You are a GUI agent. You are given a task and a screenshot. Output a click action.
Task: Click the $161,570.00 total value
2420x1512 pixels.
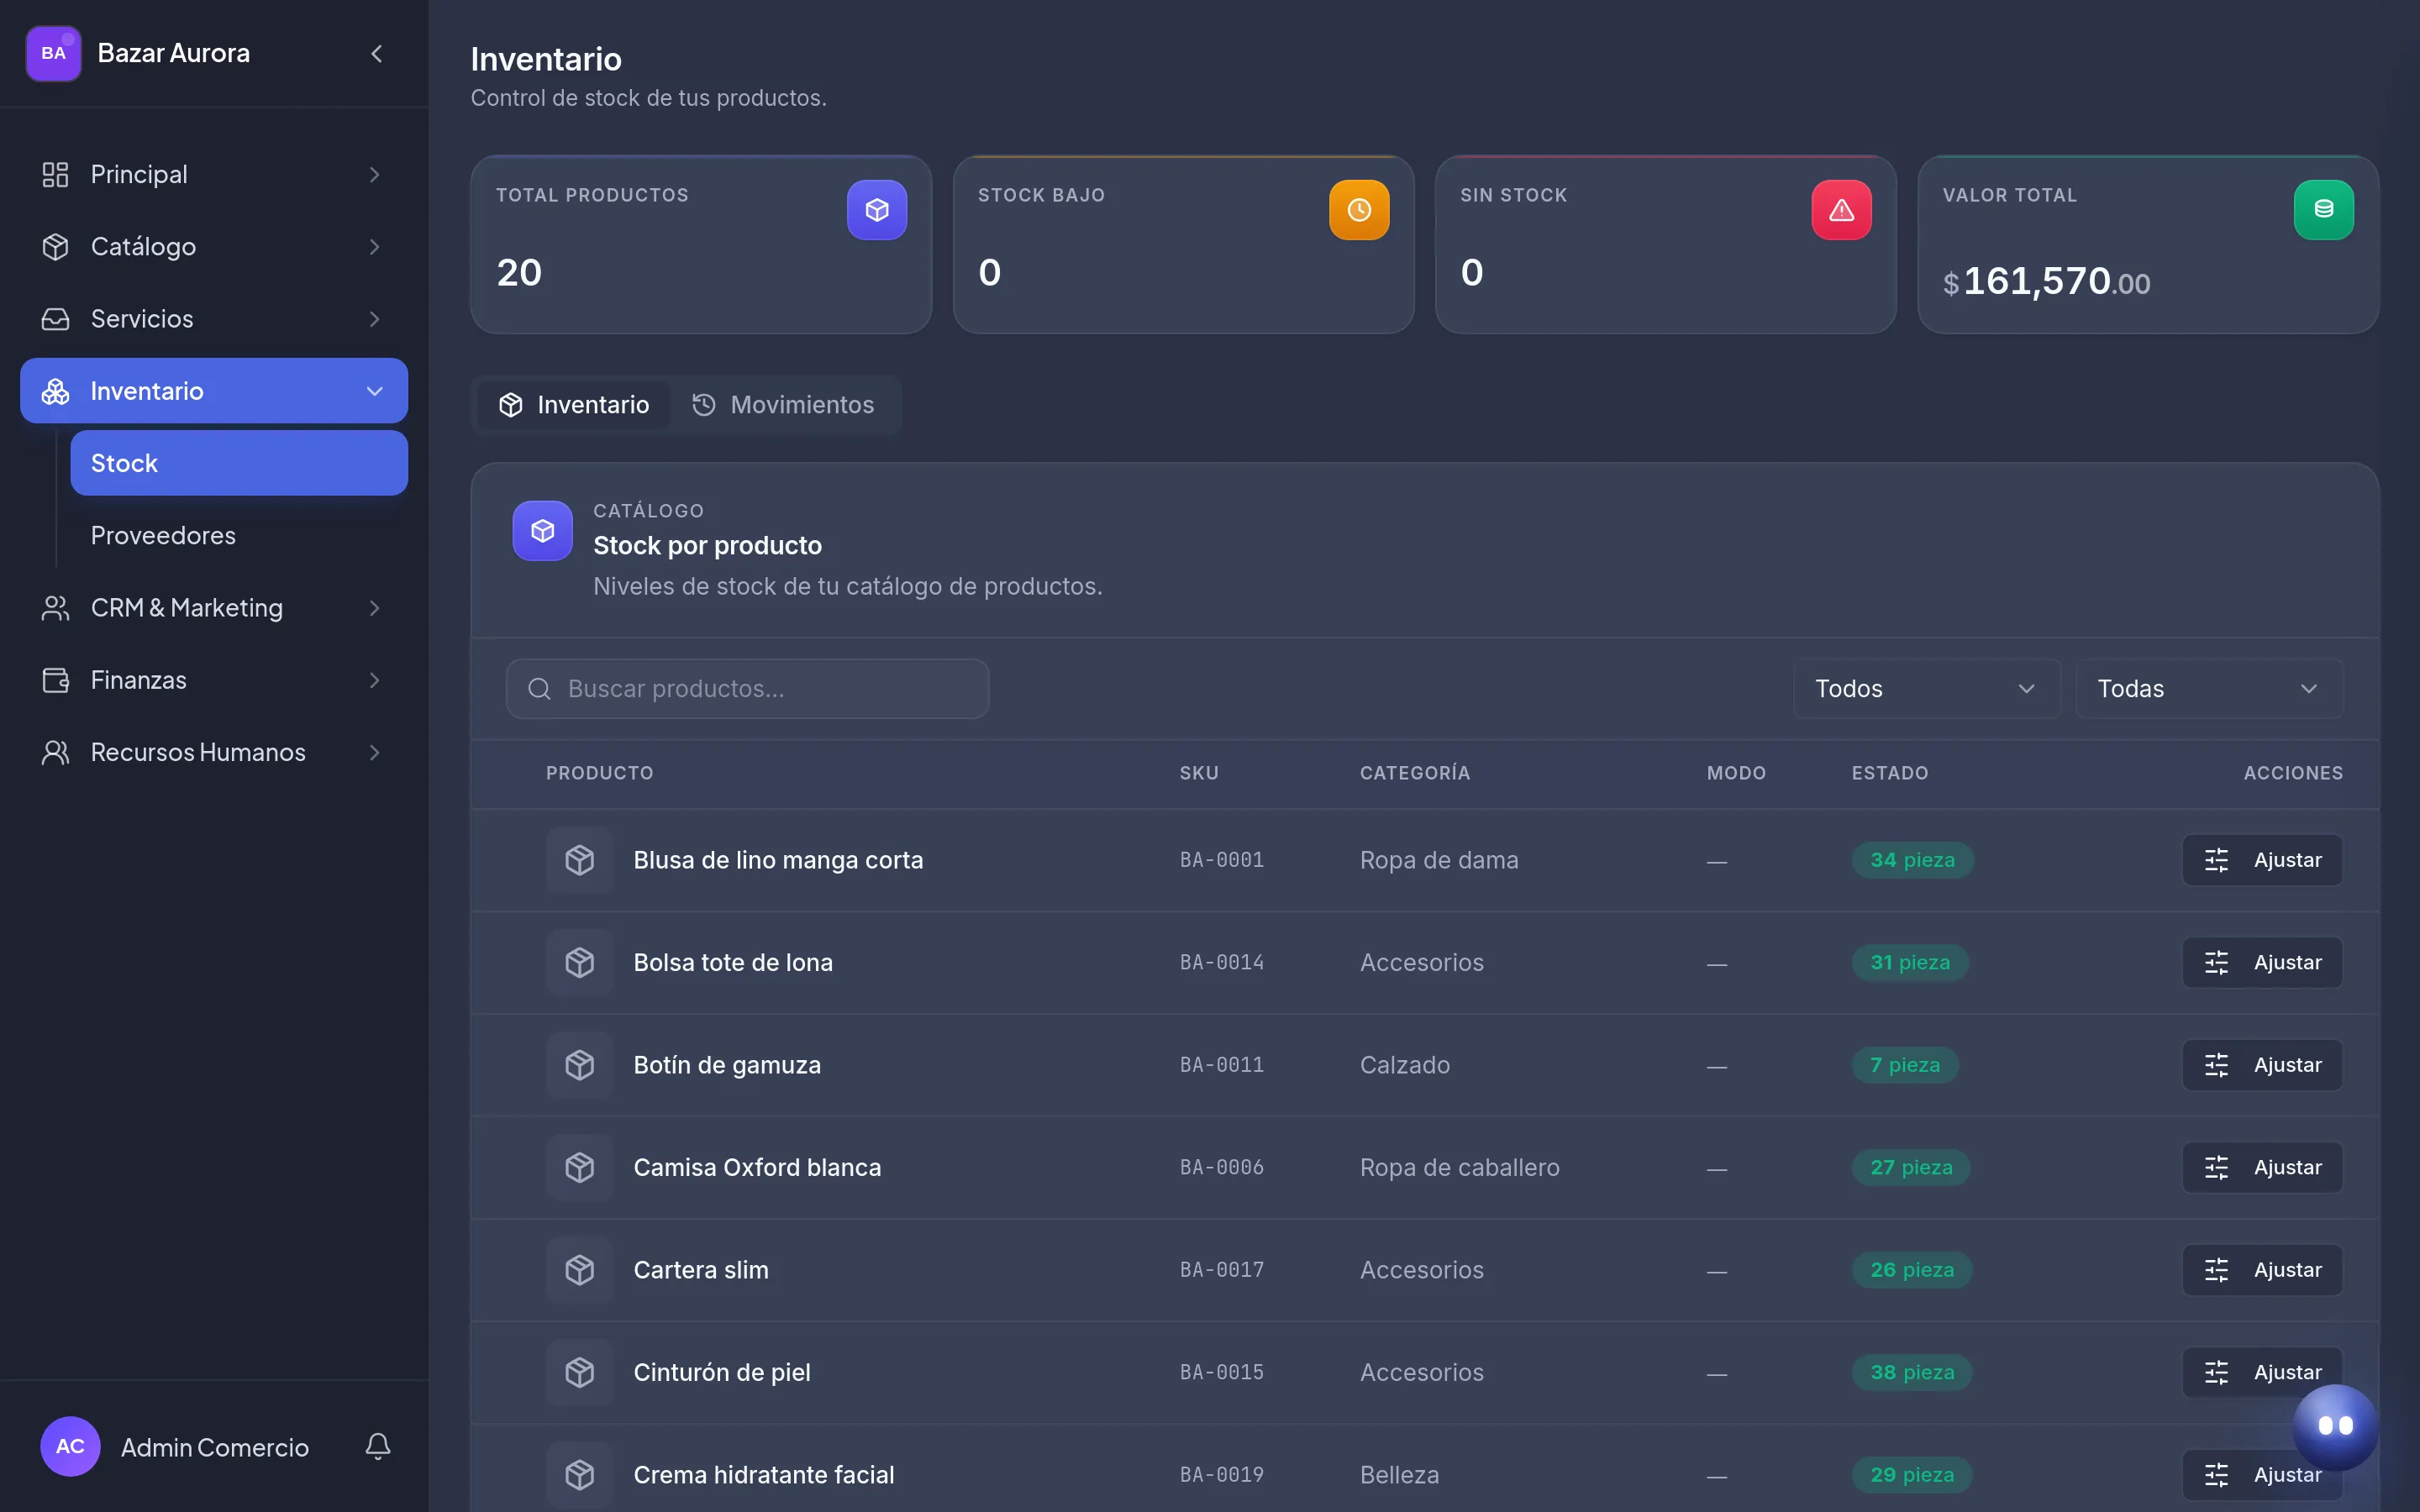click(2046, 281)
